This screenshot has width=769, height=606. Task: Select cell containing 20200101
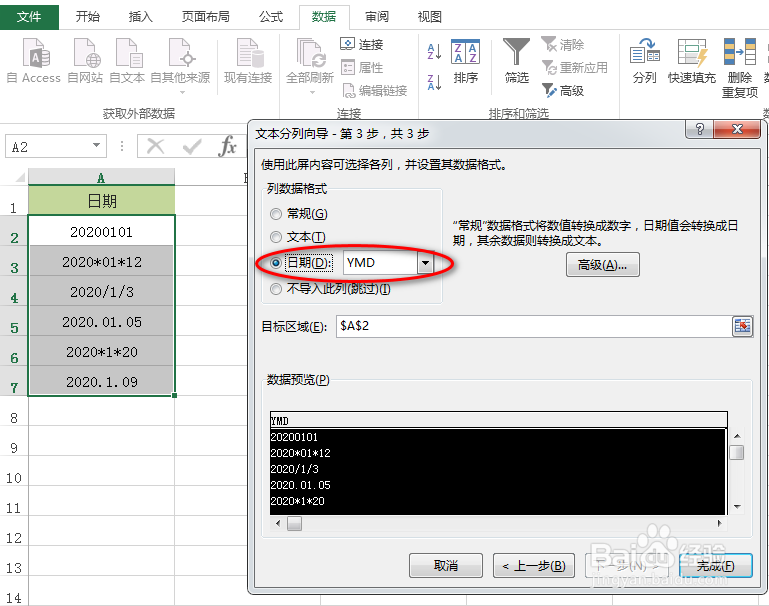(x=102, y=231)
